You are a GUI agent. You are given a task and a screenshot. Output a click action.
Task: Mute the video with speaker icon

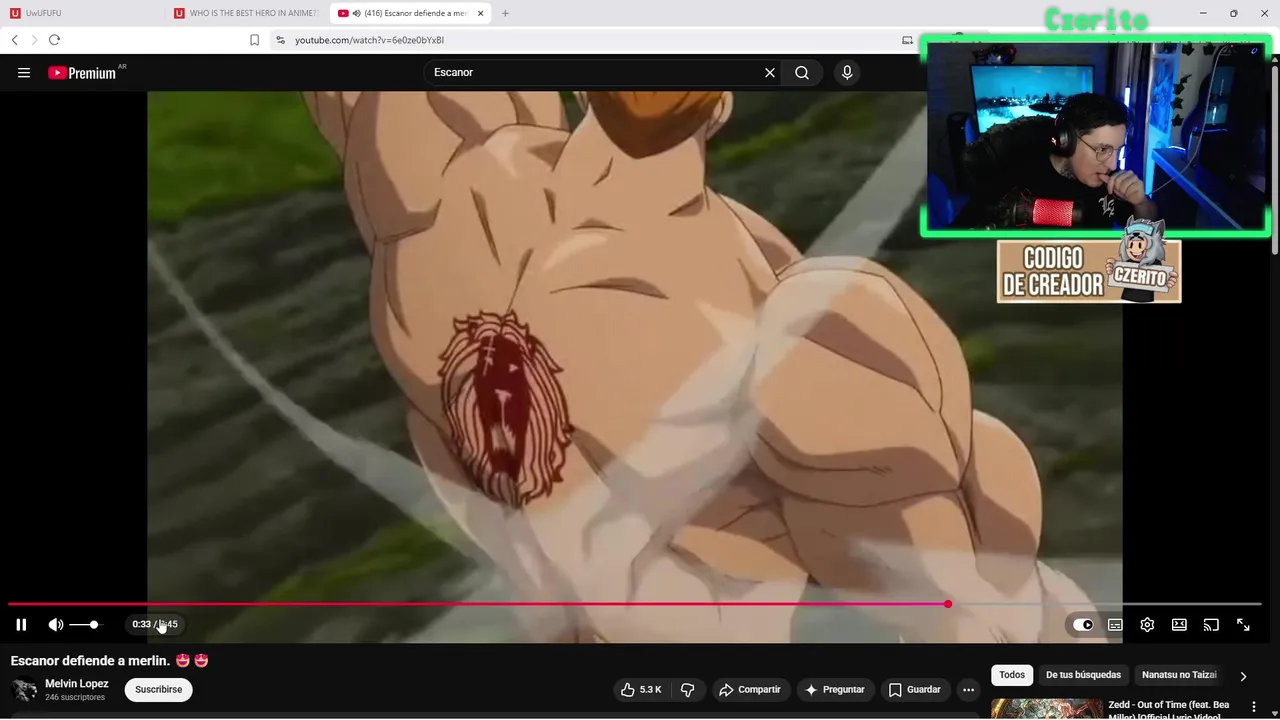pos(56,625)
